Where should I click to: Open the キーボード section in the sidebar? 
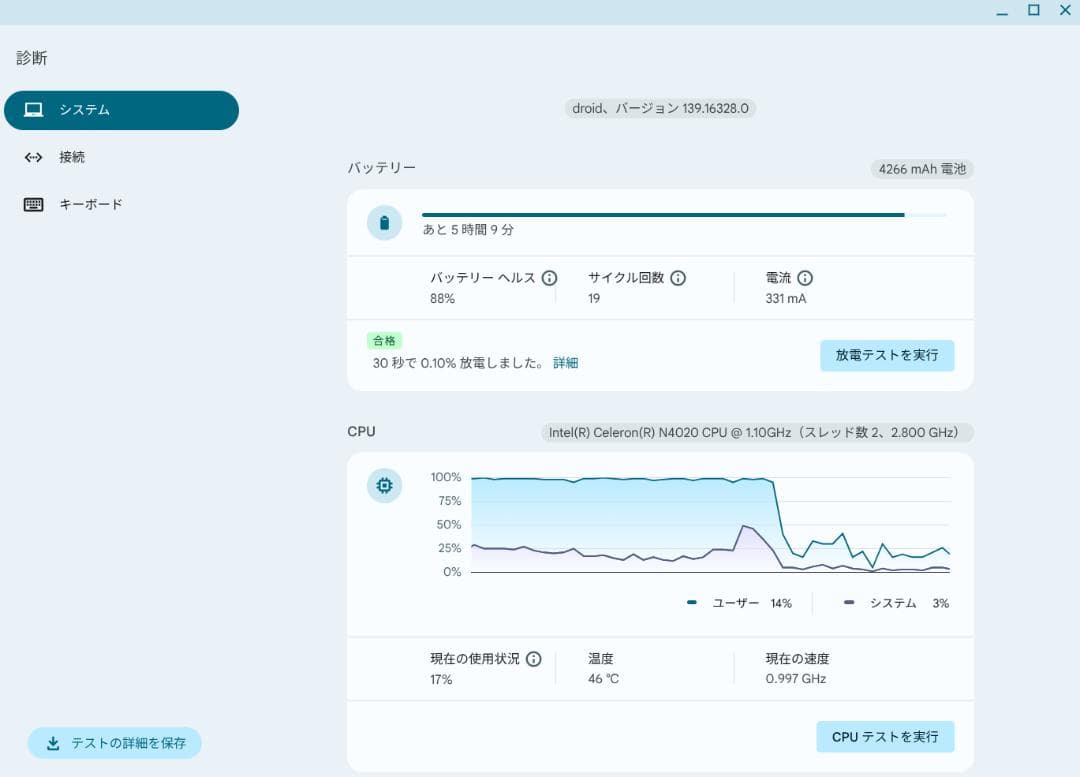[90, 205]
